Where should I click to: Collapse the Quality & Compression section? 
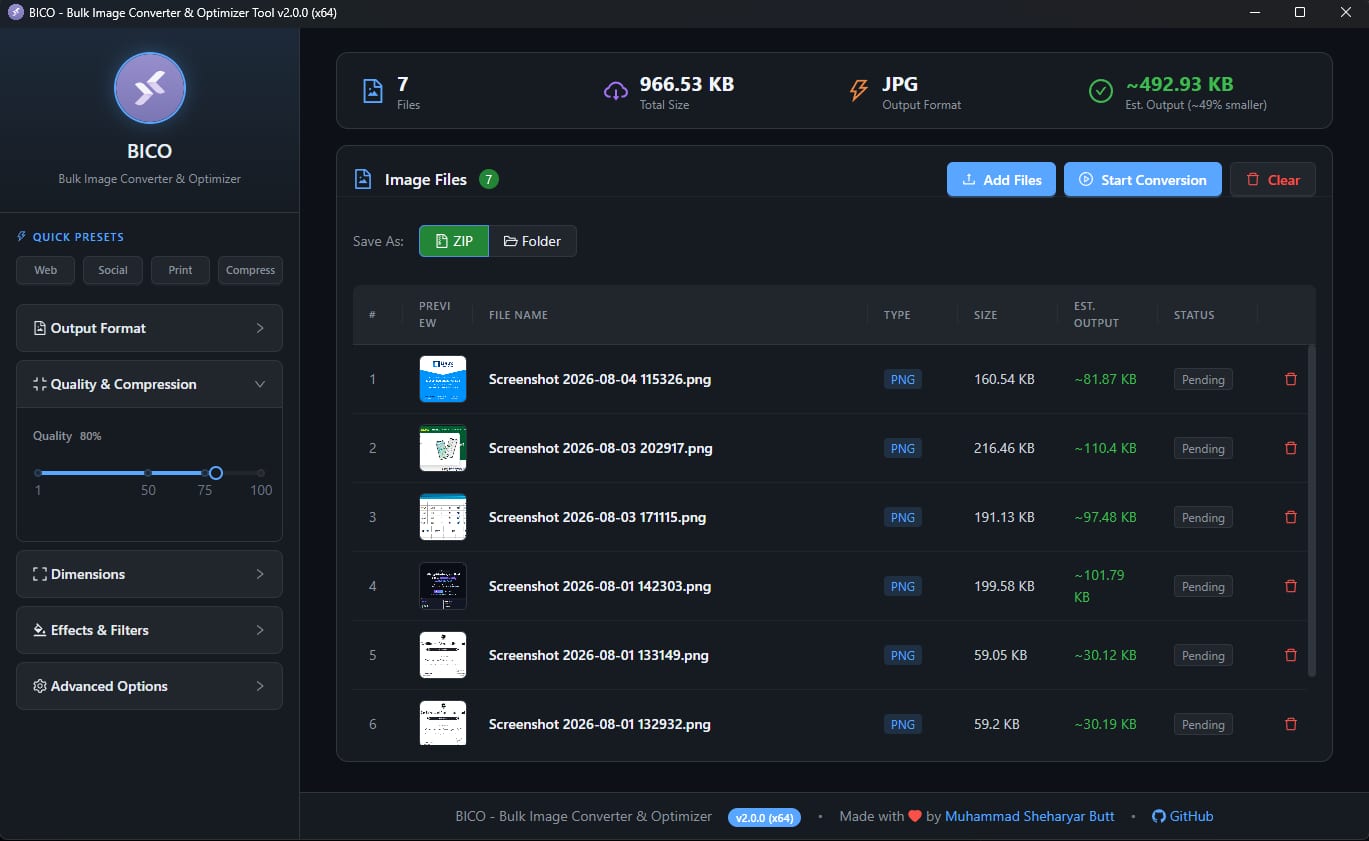click(149, 384)
